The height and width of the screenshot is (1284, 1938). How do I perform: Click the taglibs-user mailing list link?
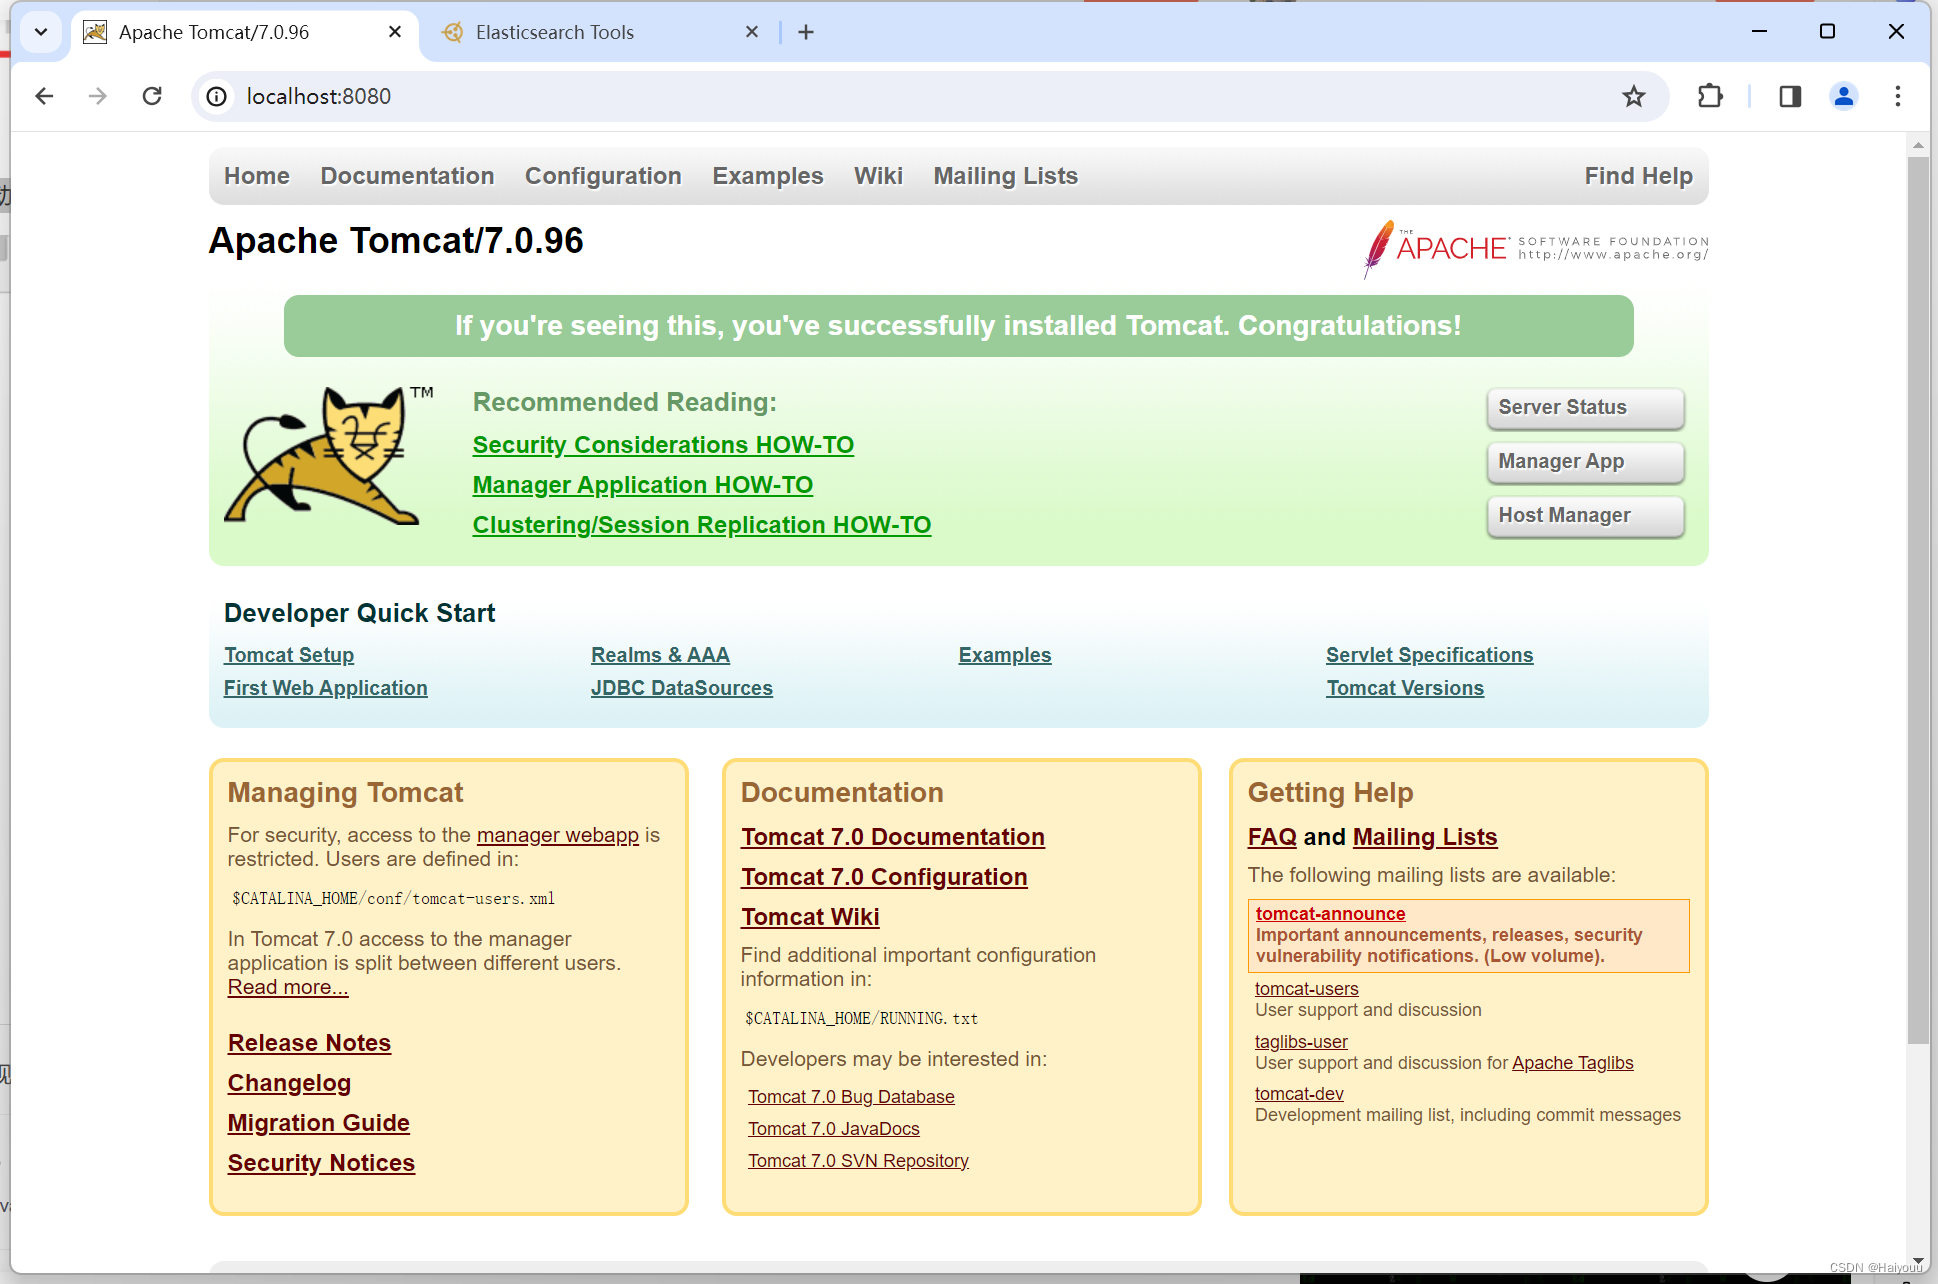click(1301, 1042)
